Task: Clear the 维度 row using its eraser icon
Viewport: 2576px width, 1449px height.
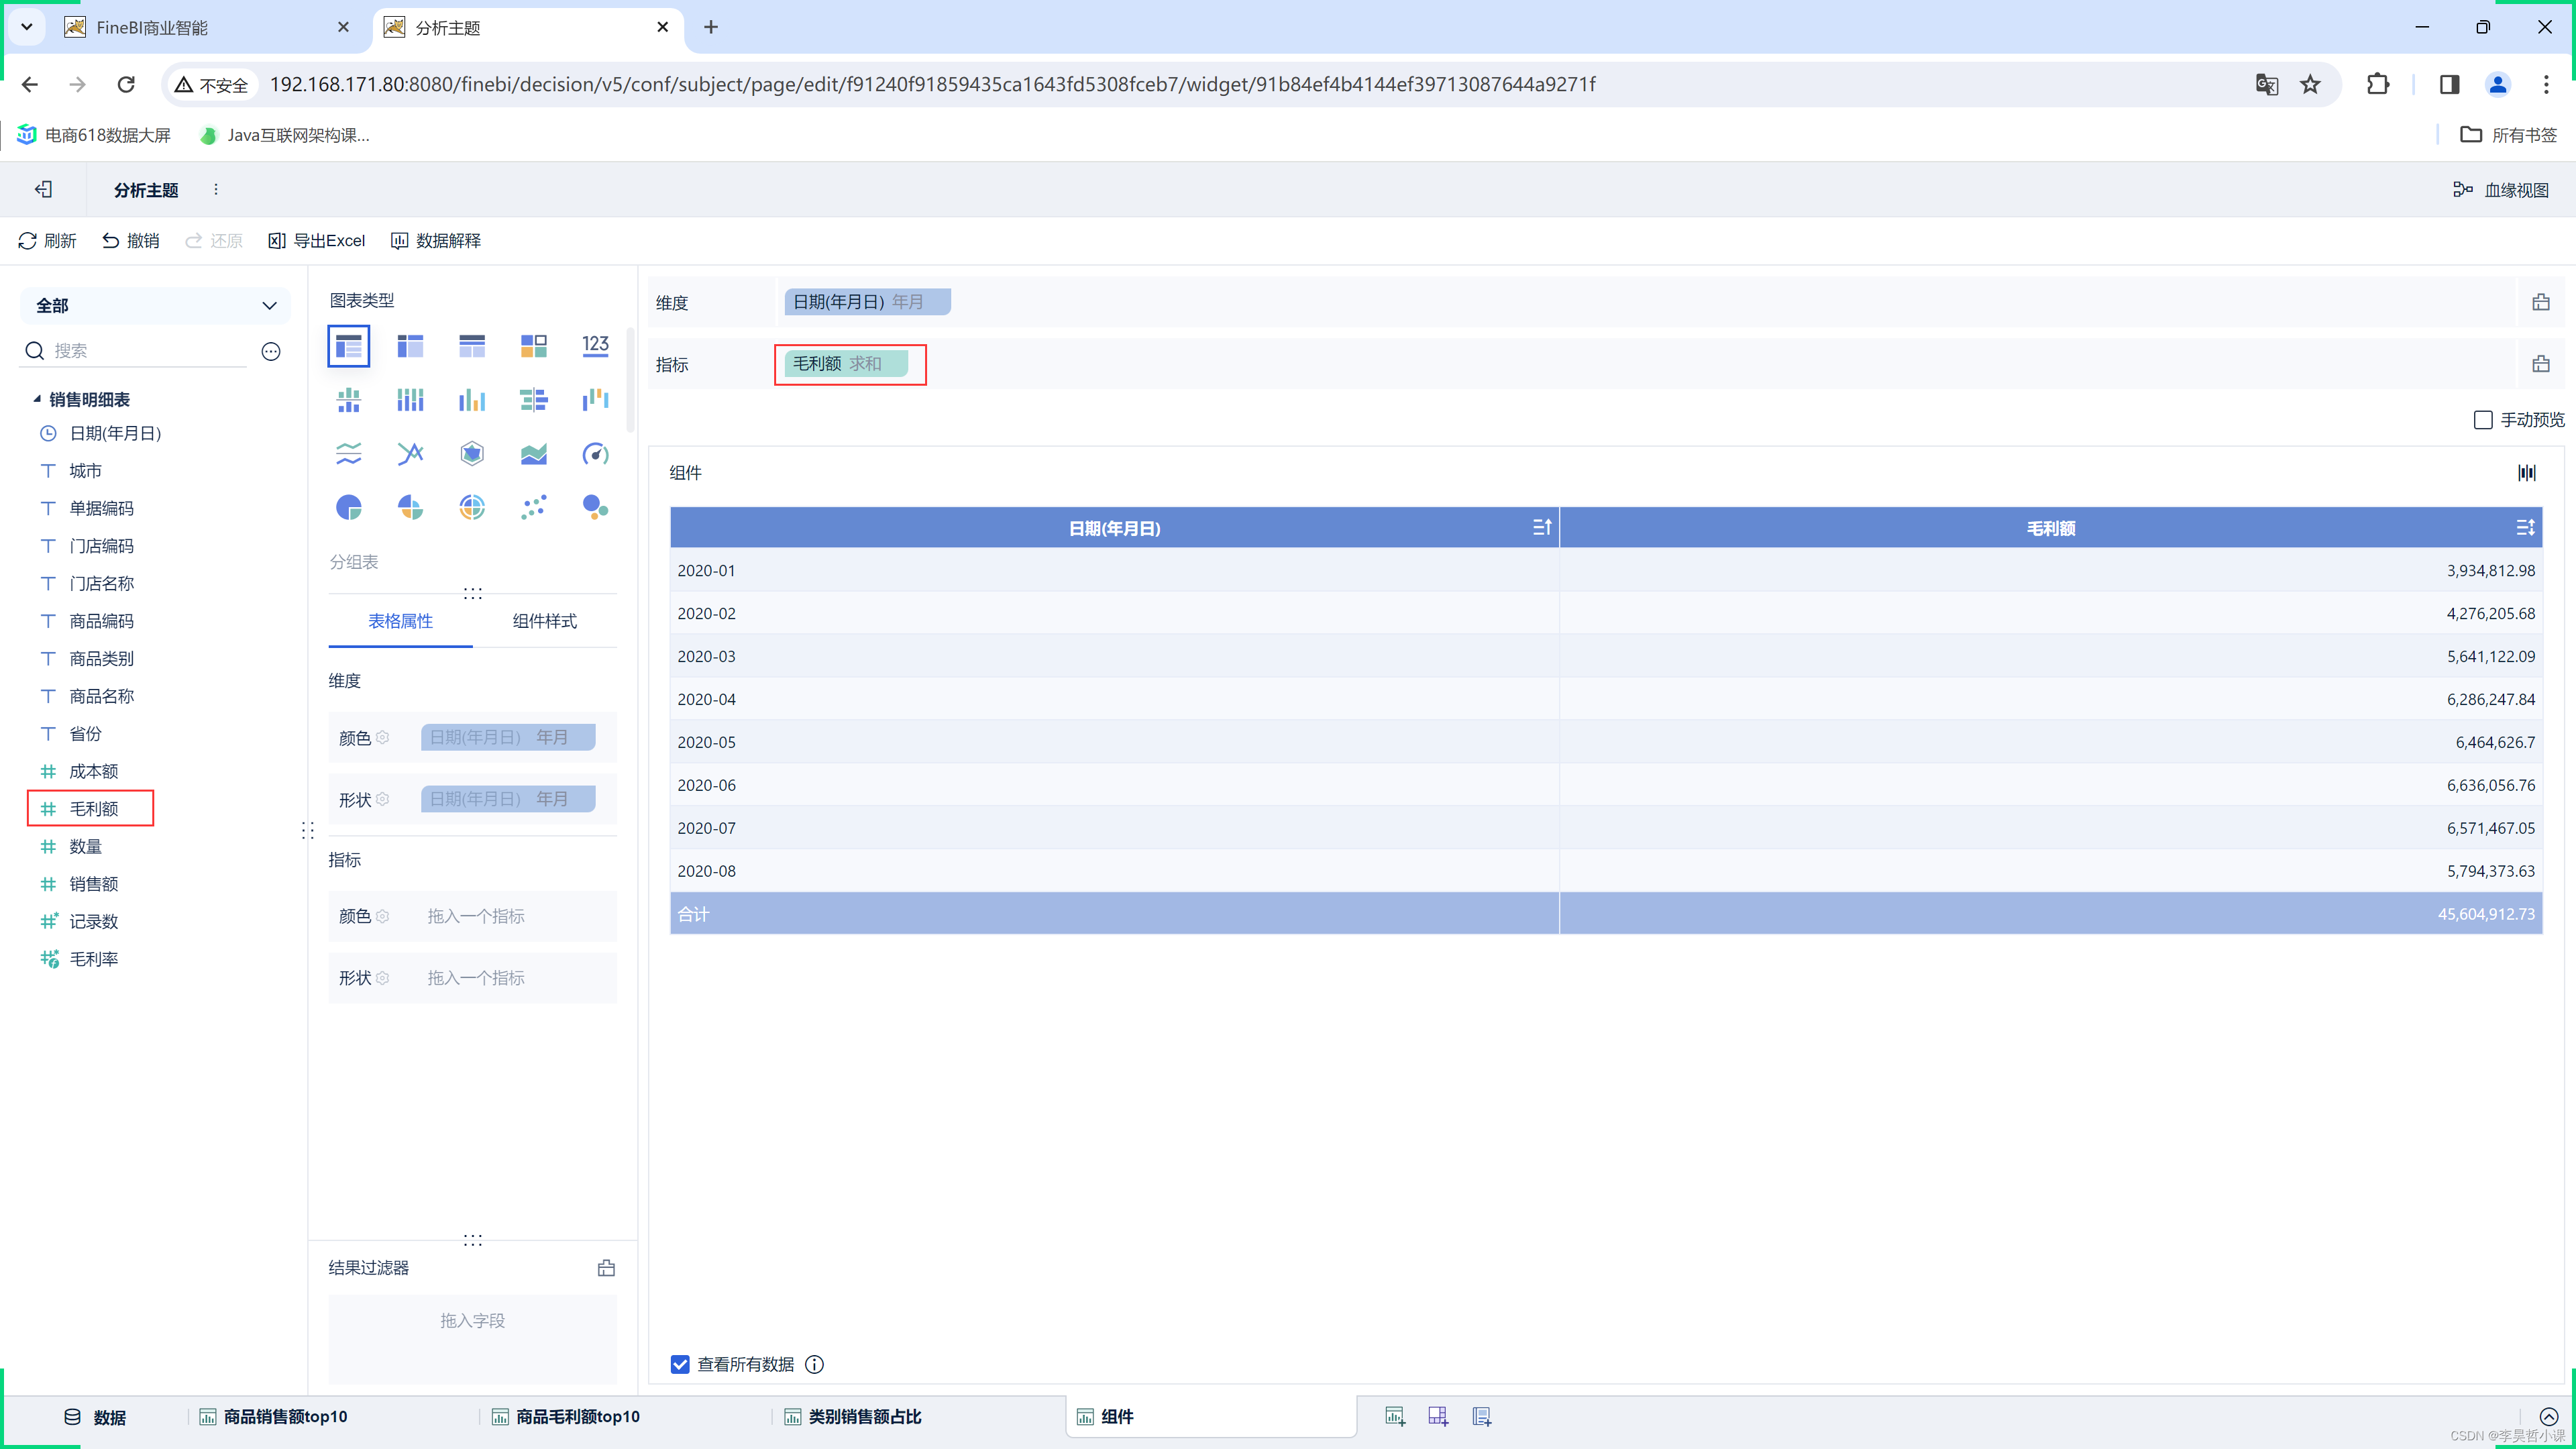Action: (x=2541, y=302)
